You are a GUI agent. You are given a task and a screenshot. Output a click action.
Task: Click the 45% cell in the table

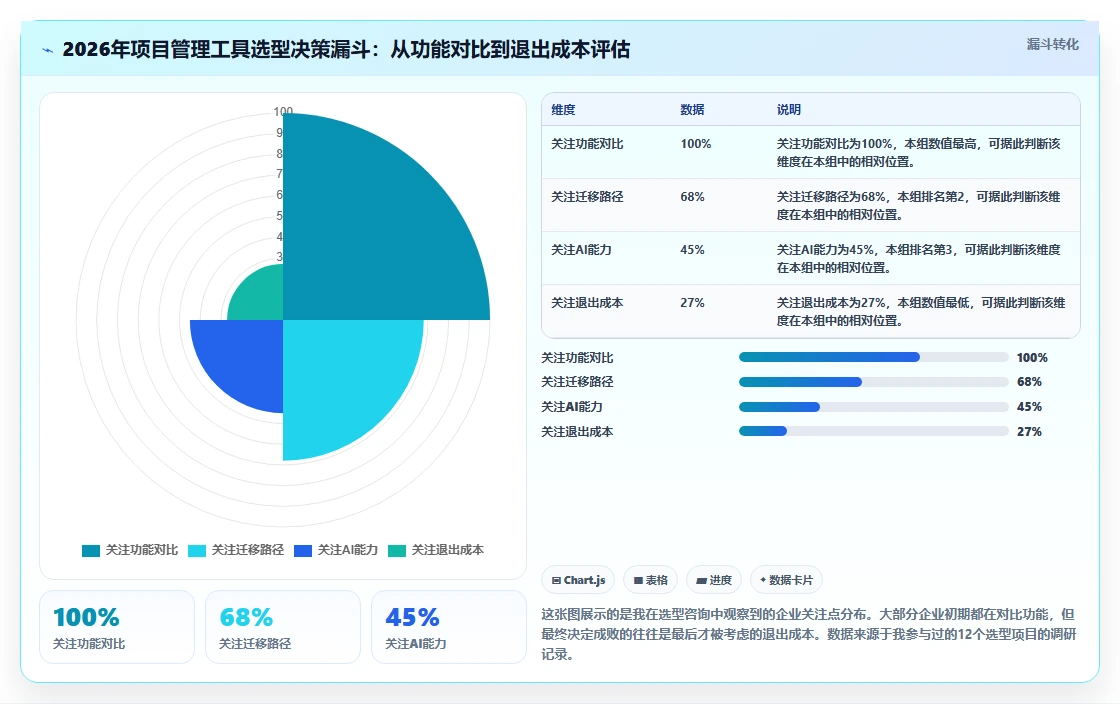click(692, 250)
